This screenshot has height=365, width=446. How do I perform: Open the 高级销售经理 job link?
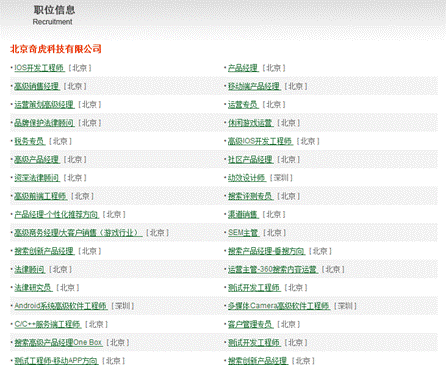tap(37, 86)
